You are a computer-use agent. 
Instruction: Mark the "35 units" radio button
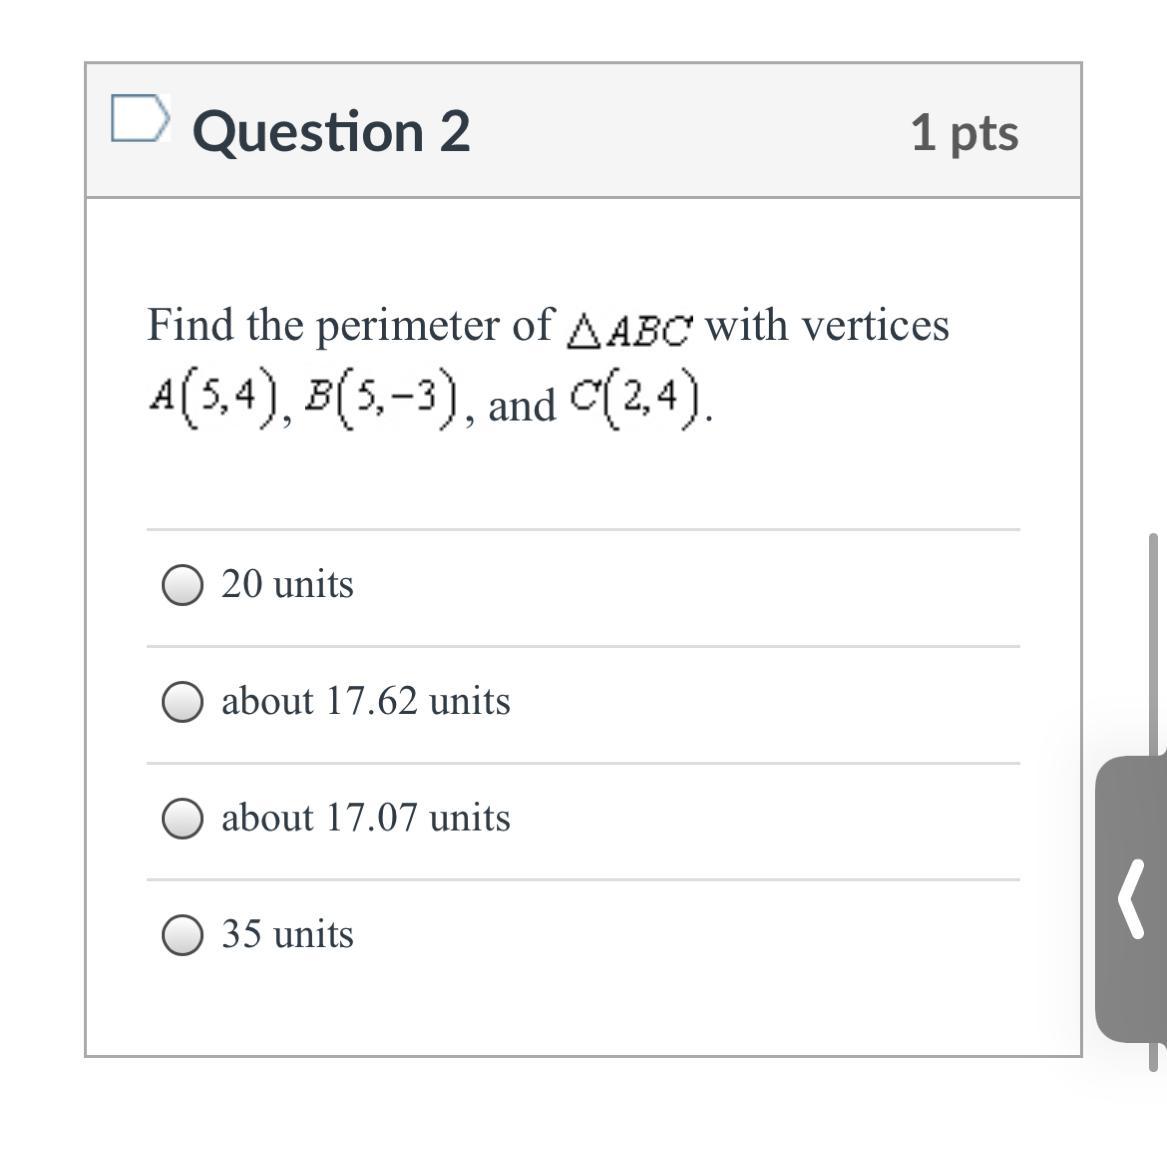click(182, 936)
